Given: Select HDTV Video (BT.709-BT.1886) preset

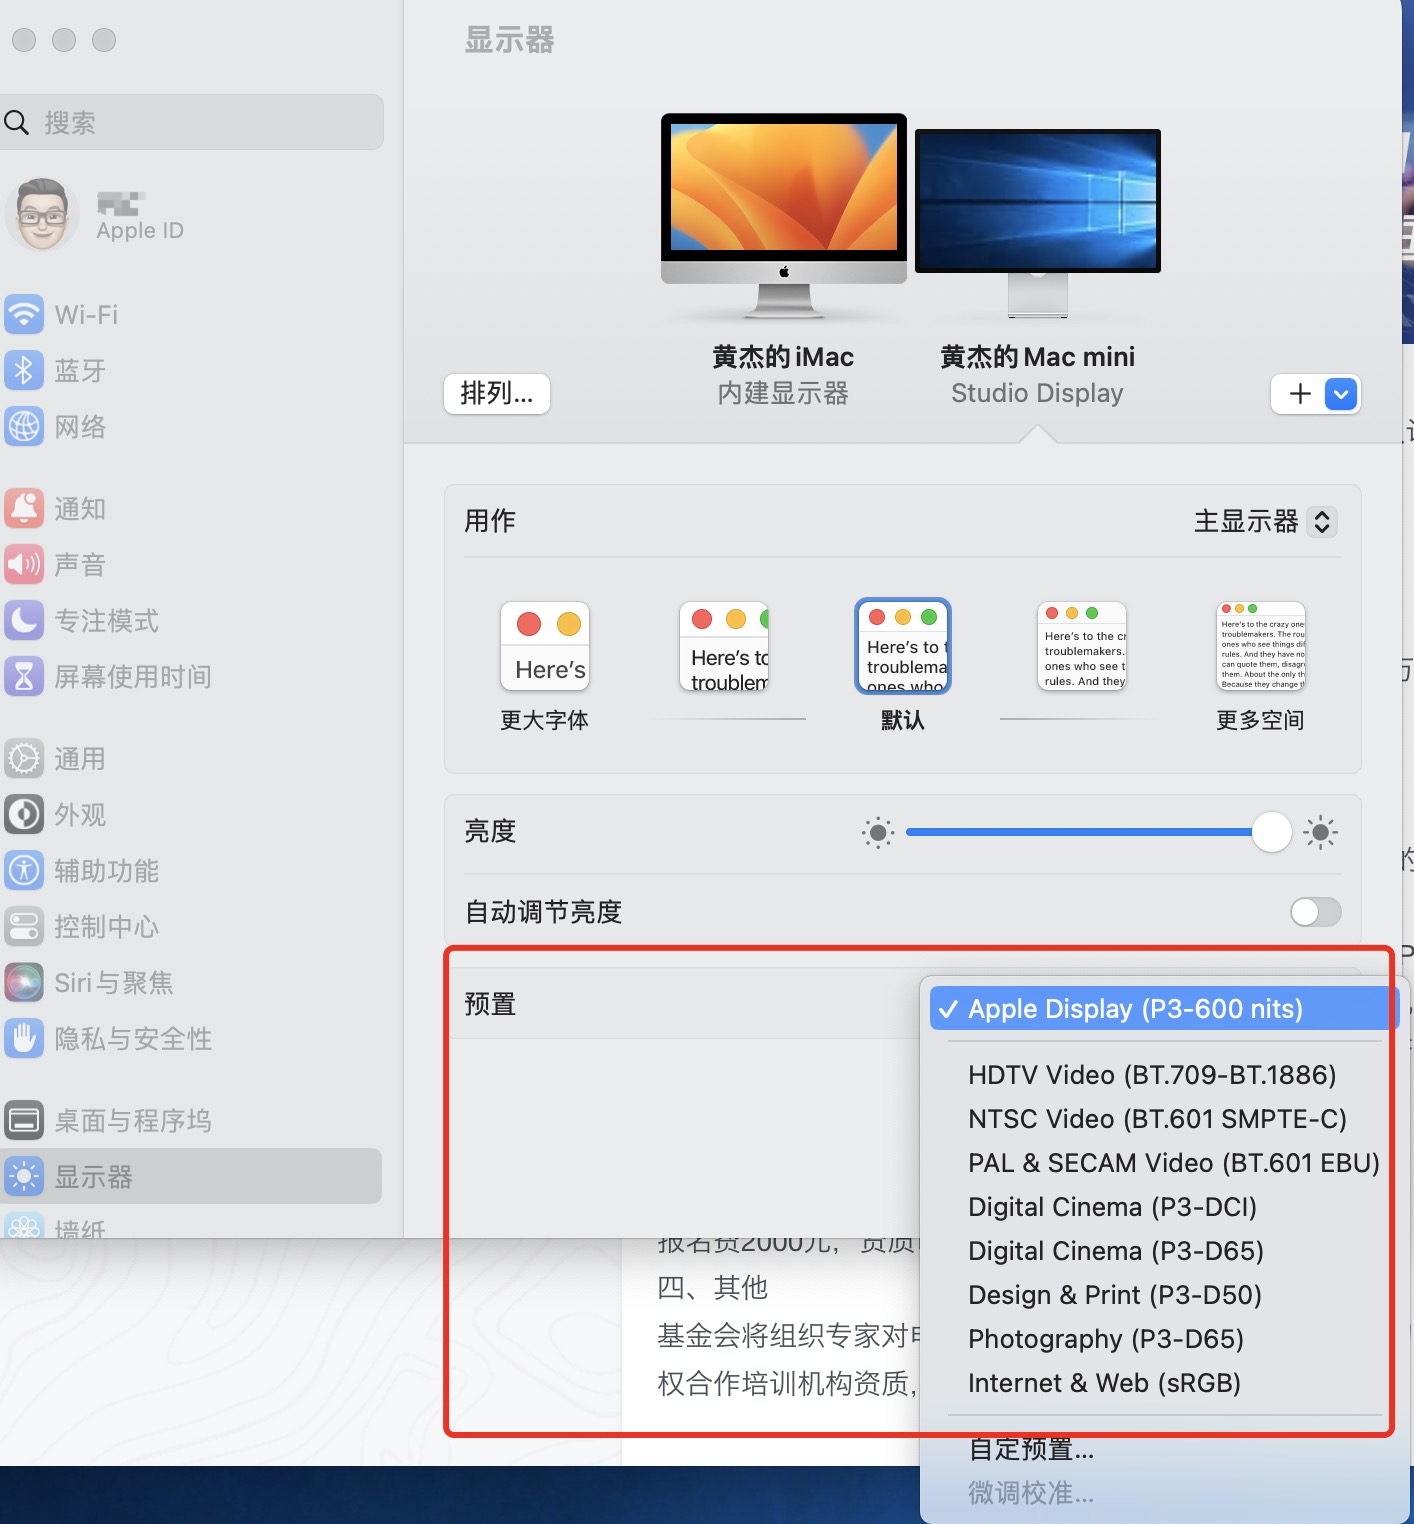Looking at the screenshot, I should 1152,1075.
